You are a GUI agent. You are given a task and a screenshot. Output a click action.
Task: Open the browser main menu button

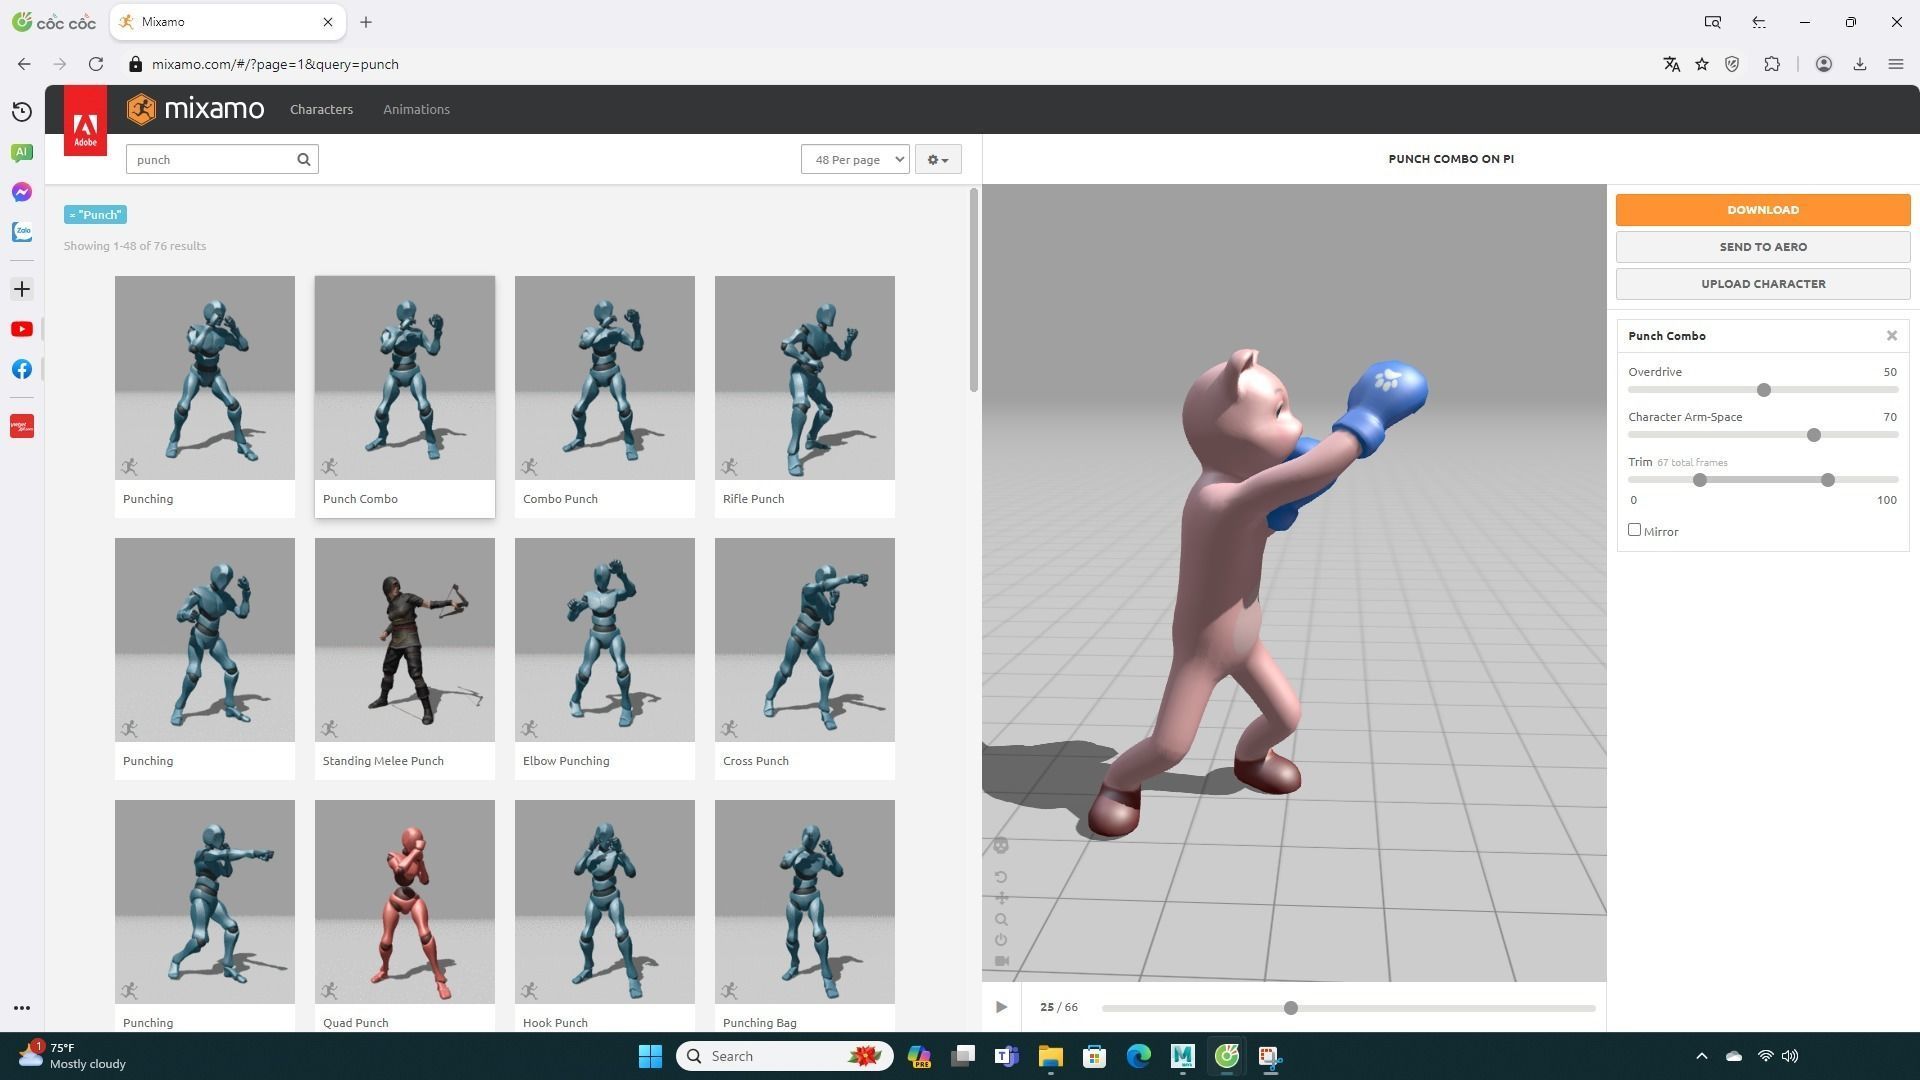tap(1895, 64)
